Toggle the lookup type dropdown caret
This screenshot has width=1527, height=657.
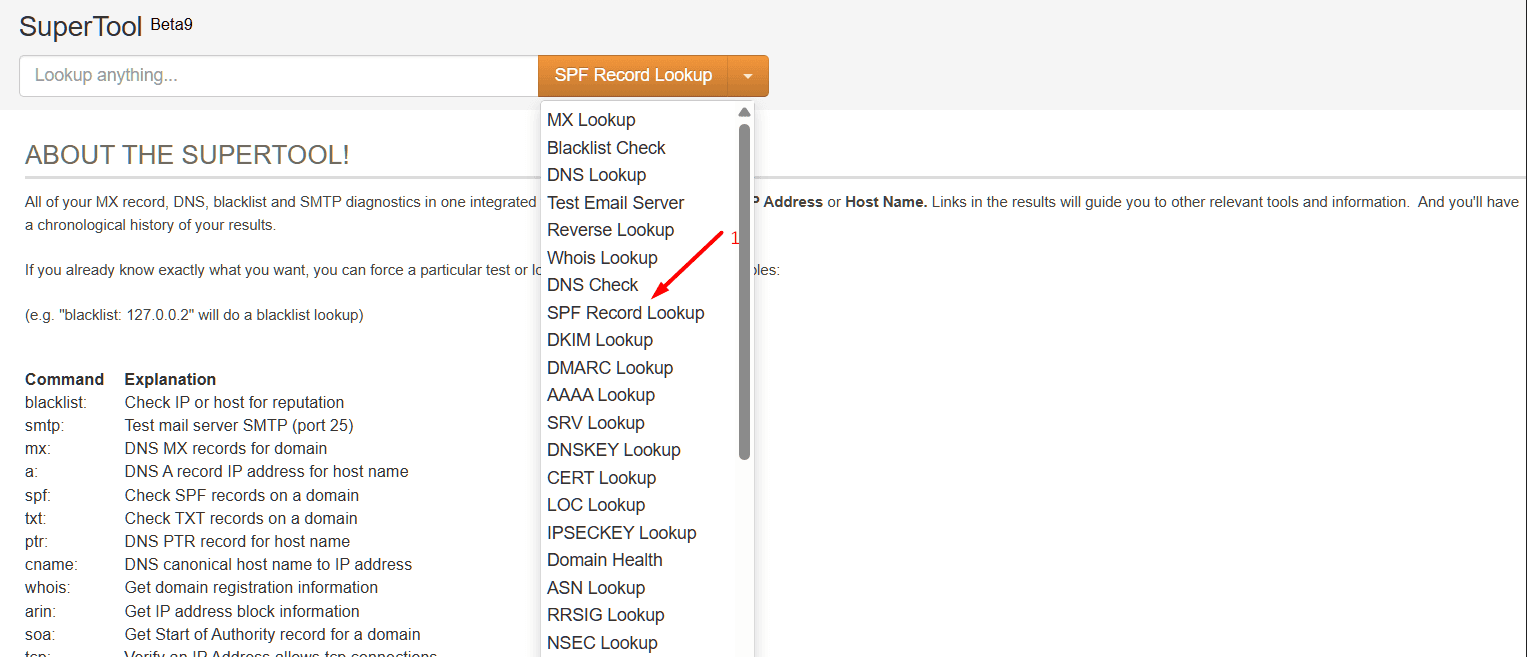[748, 76]
